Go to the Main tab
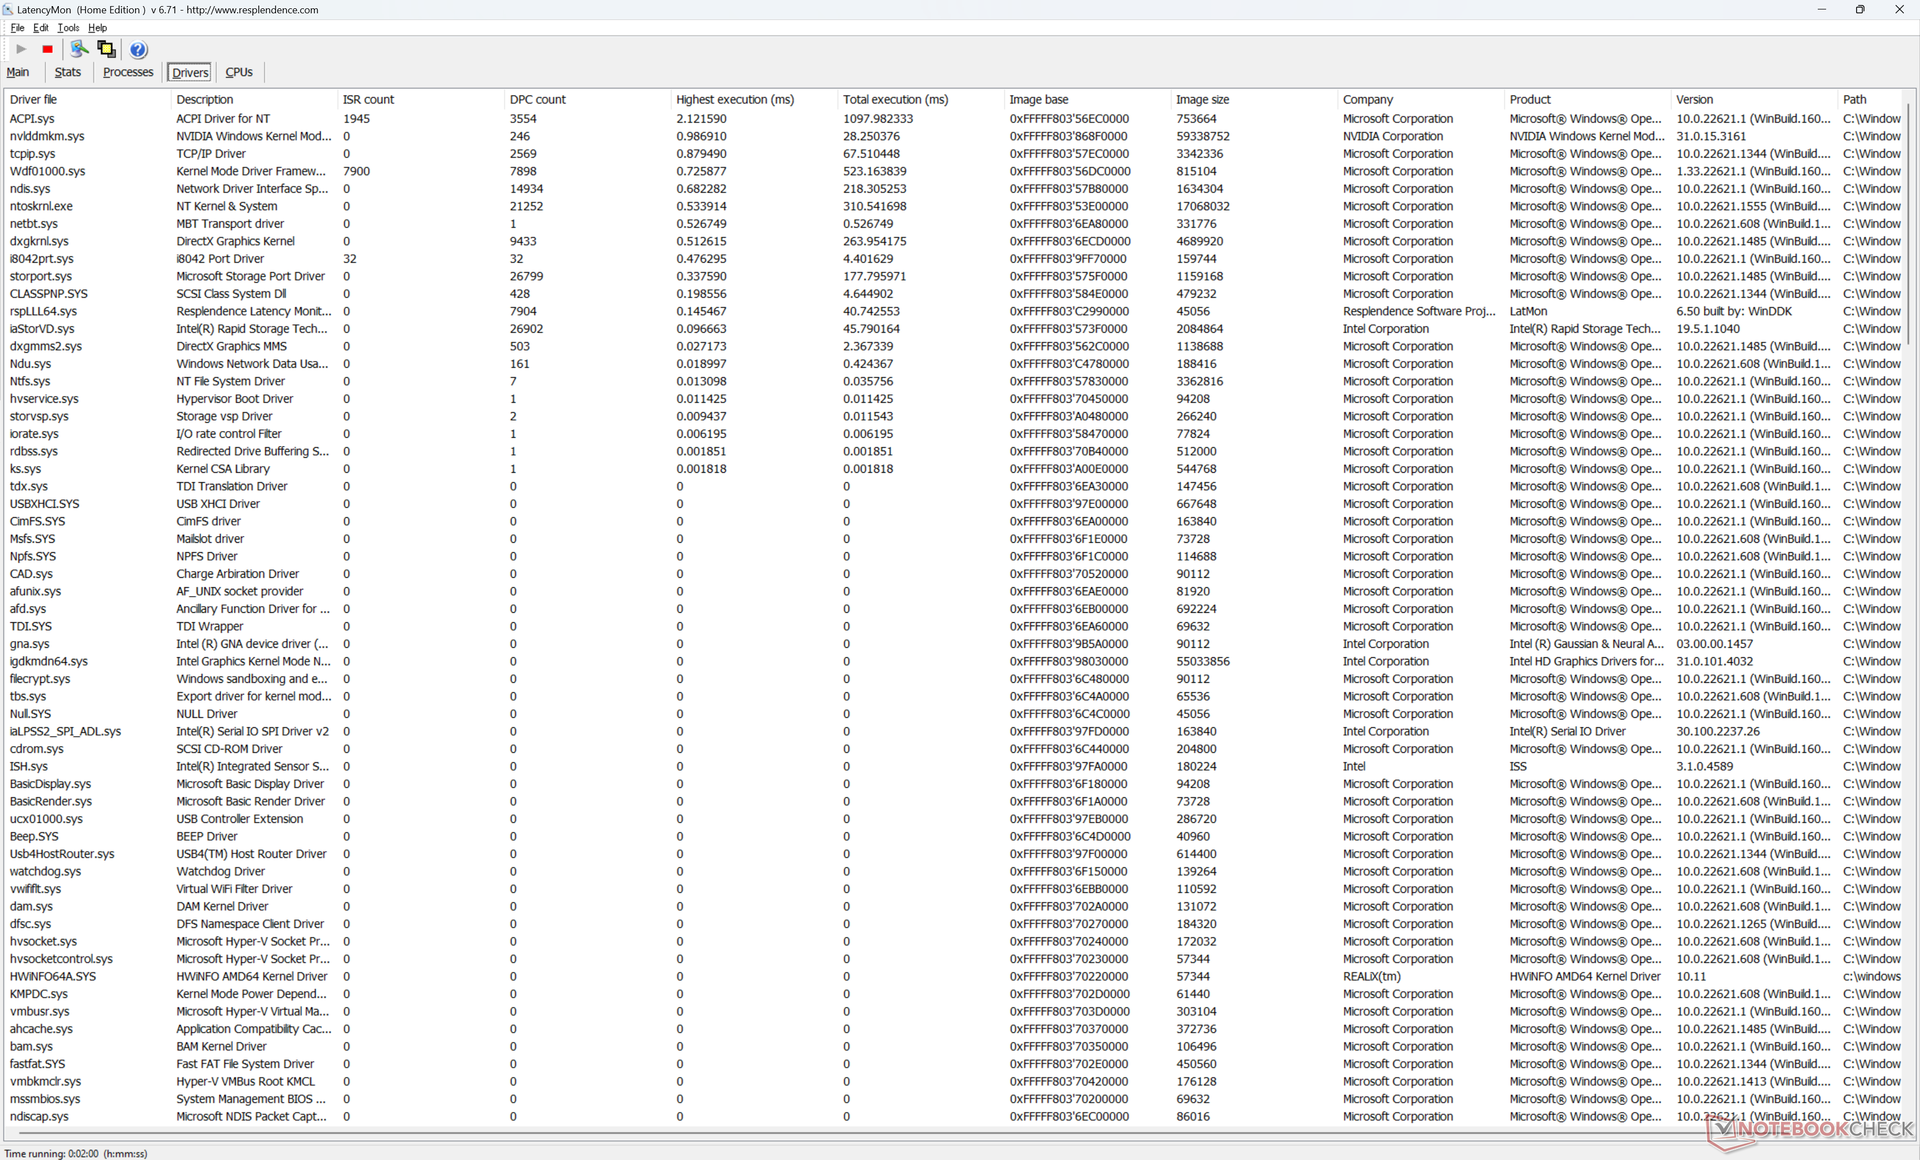 click(x=18, y=72)
